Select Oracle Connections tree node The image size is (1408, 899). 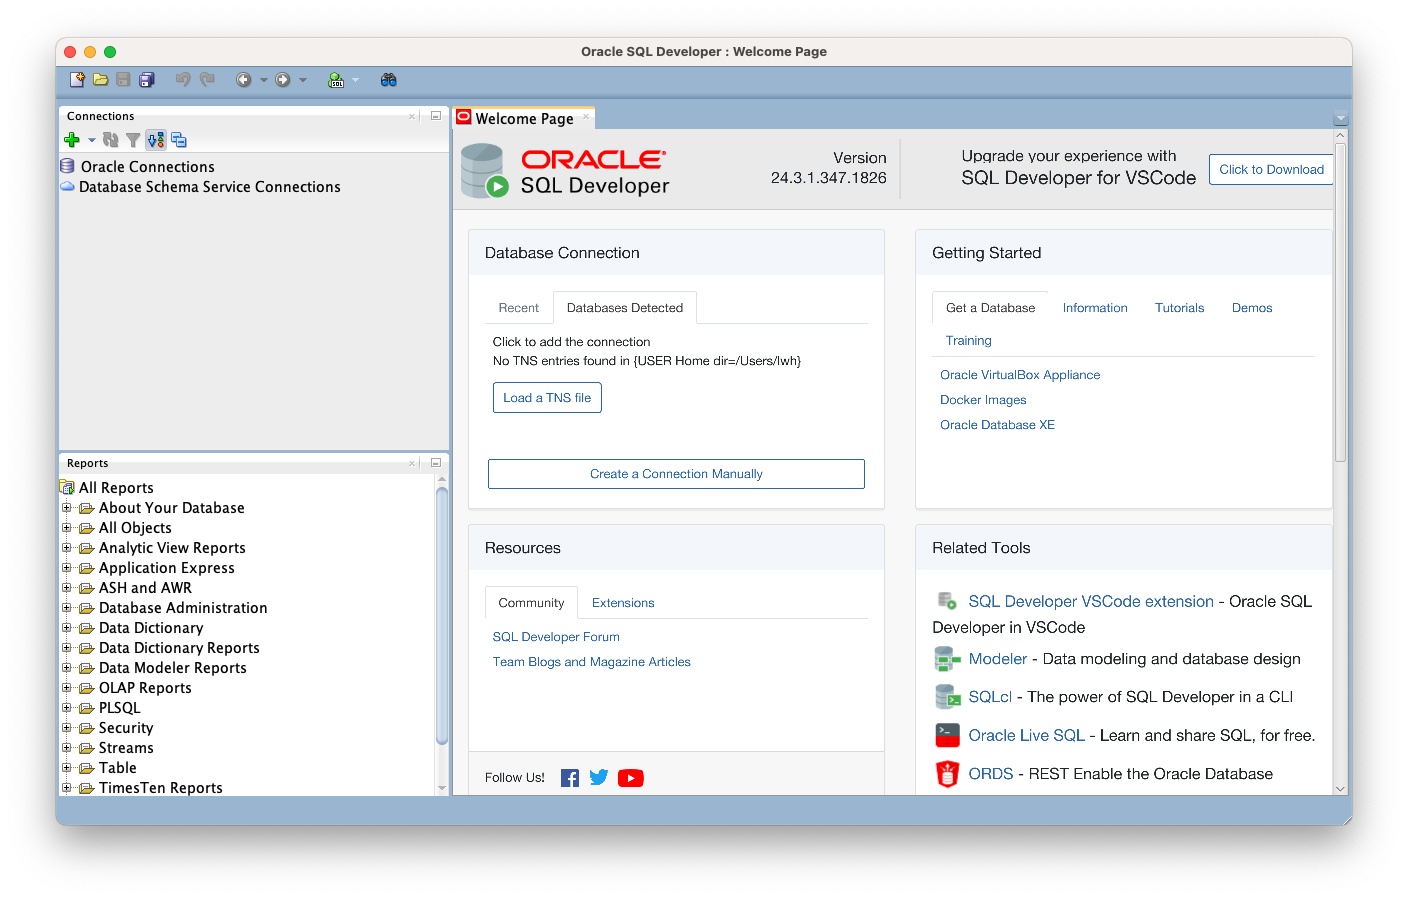coord(148,167)
